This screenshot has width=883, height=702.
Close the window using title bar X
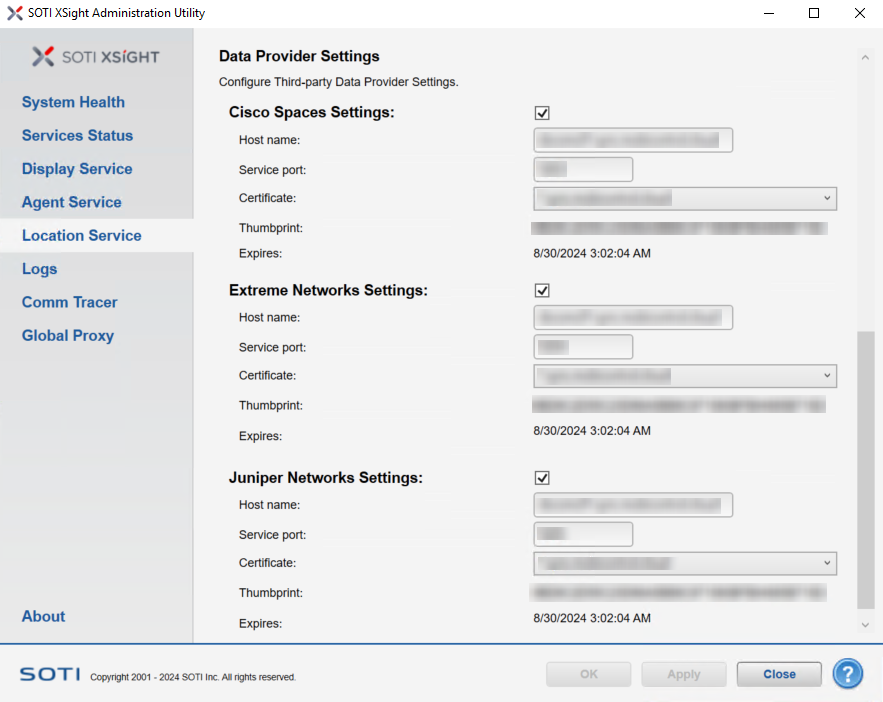[859, 13]
